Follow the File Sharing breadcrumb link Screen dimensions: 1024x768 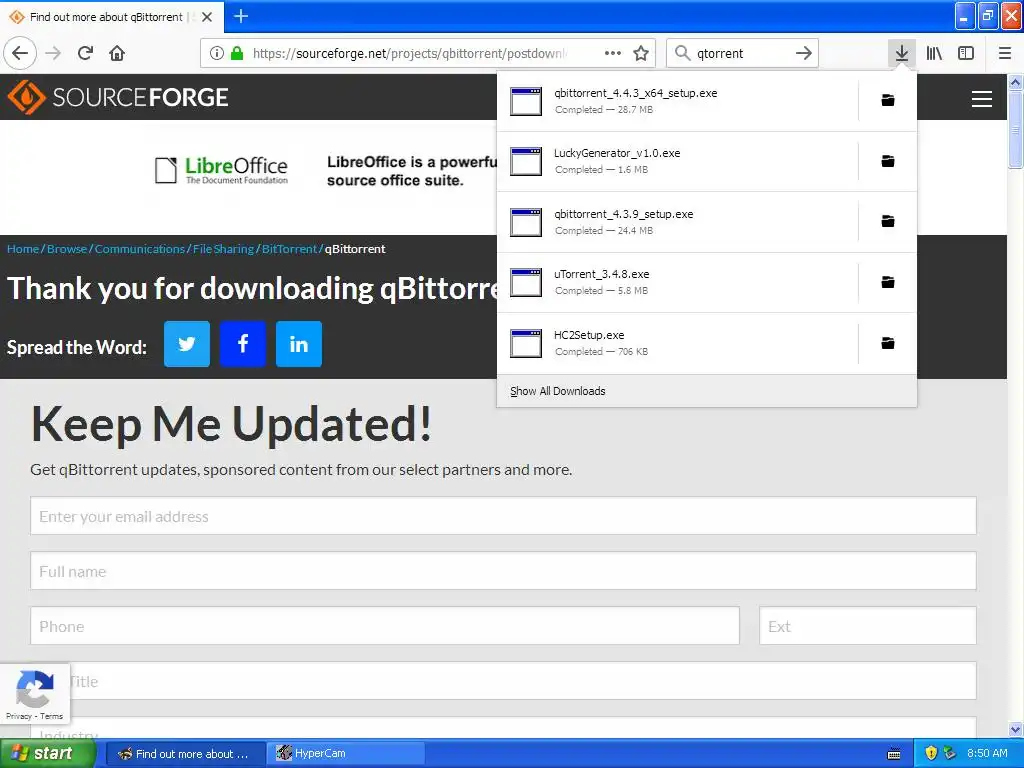(x=223, y=249)
